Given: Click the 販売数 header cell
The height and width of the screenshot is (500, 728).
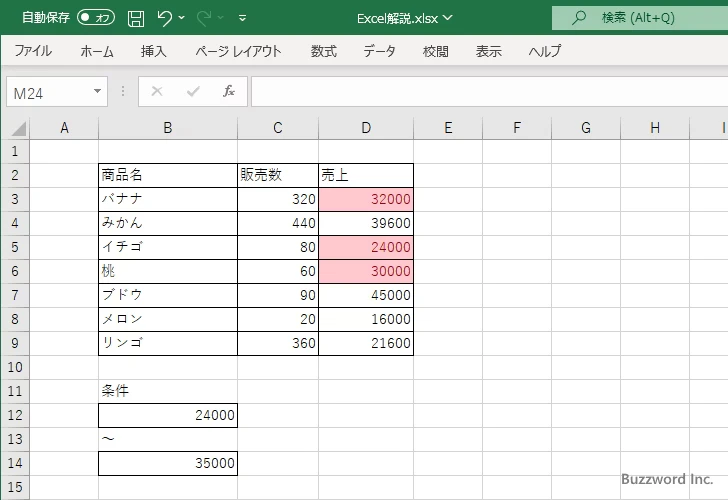Looking at the screenshot, I should (278, 175).
